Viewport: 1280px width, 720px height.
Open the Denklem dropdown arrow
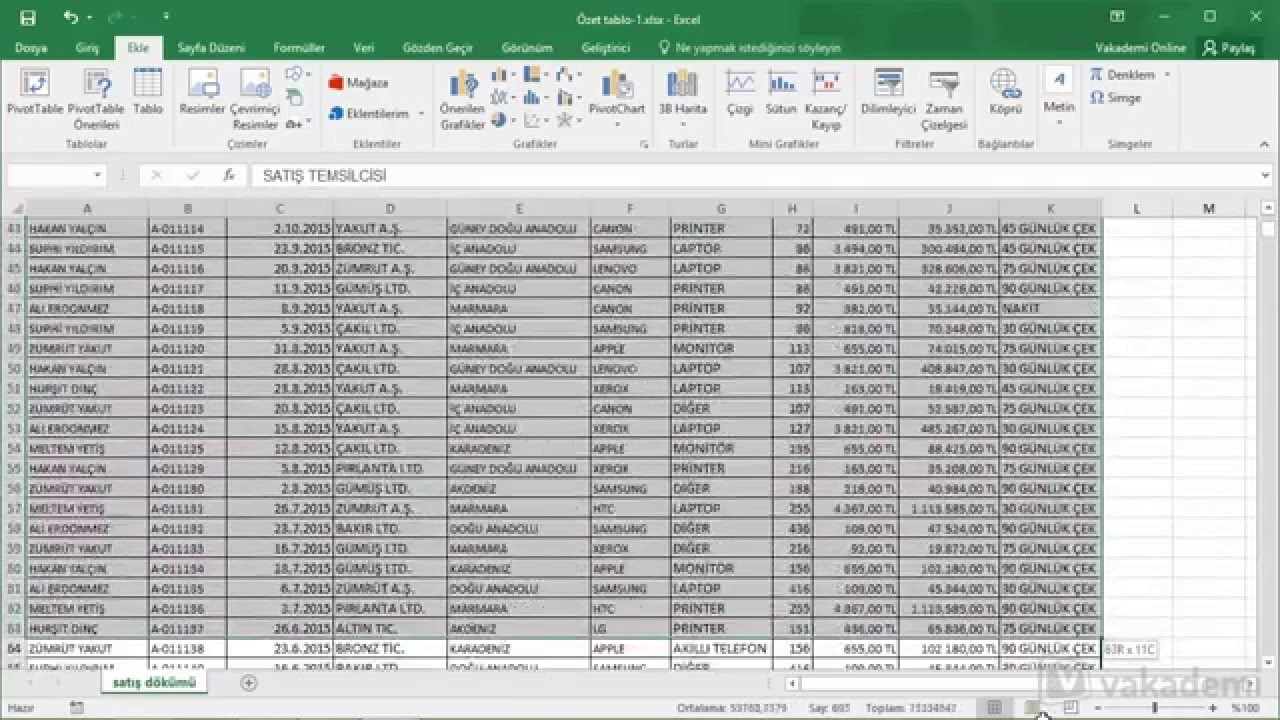(x=1167, y=75)
